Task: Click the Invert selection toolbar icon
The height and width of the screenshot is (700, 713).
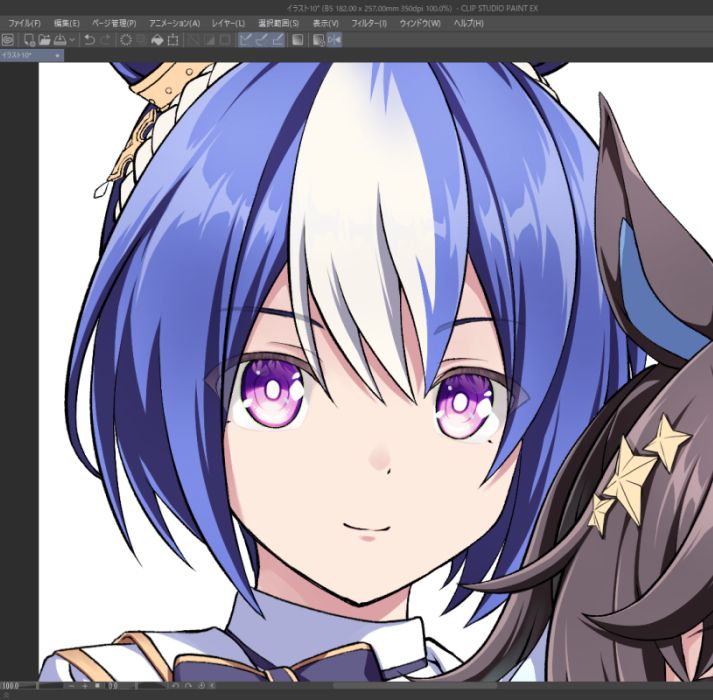Action: click(x=210, y=40)
